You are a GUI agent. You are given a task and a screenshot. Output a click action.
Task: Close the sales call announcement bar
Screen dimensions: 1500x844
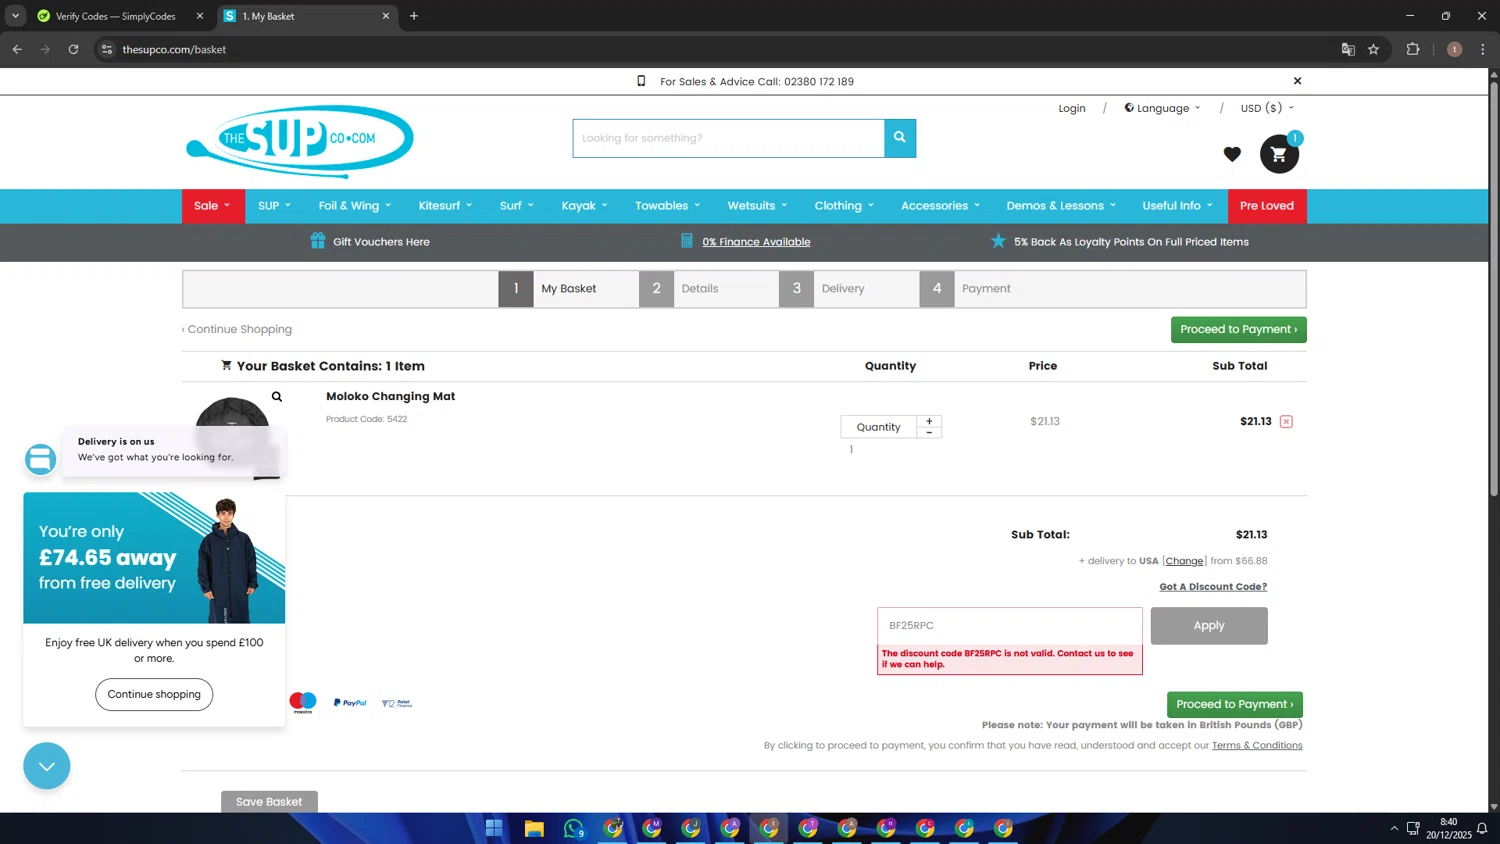coord(1297,81)
